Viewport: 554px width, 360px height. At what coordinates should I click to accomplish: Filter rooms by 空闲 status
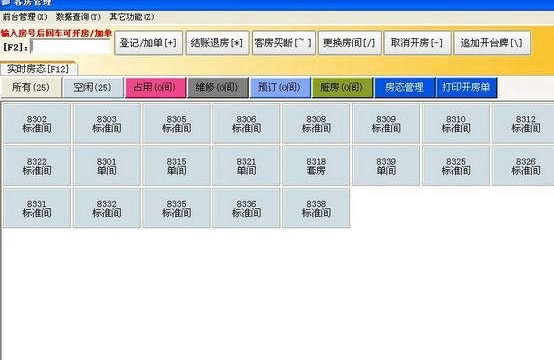(93, 88)
